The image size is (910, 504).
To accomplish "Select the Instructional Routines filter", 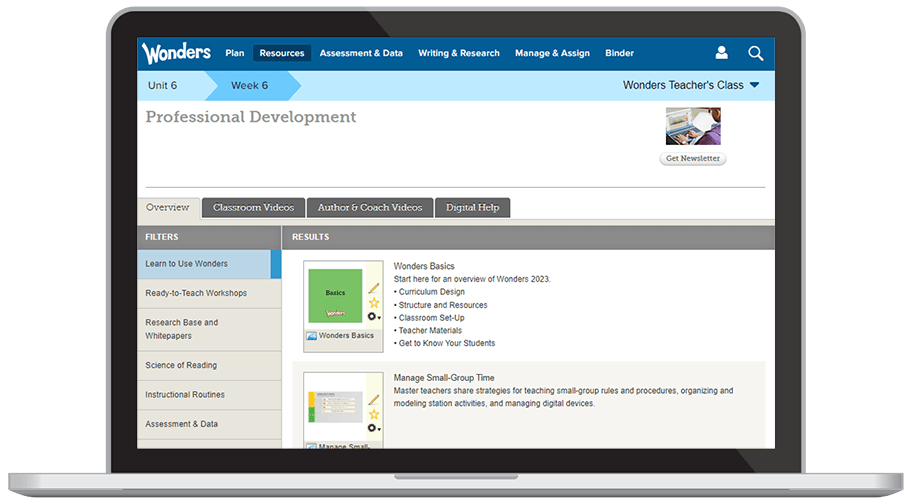I will coord(209,395).
